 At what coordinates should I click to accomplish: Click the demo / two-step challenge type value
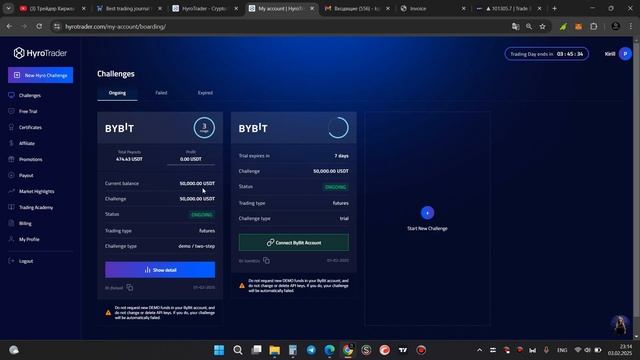[x=196, y=246]
